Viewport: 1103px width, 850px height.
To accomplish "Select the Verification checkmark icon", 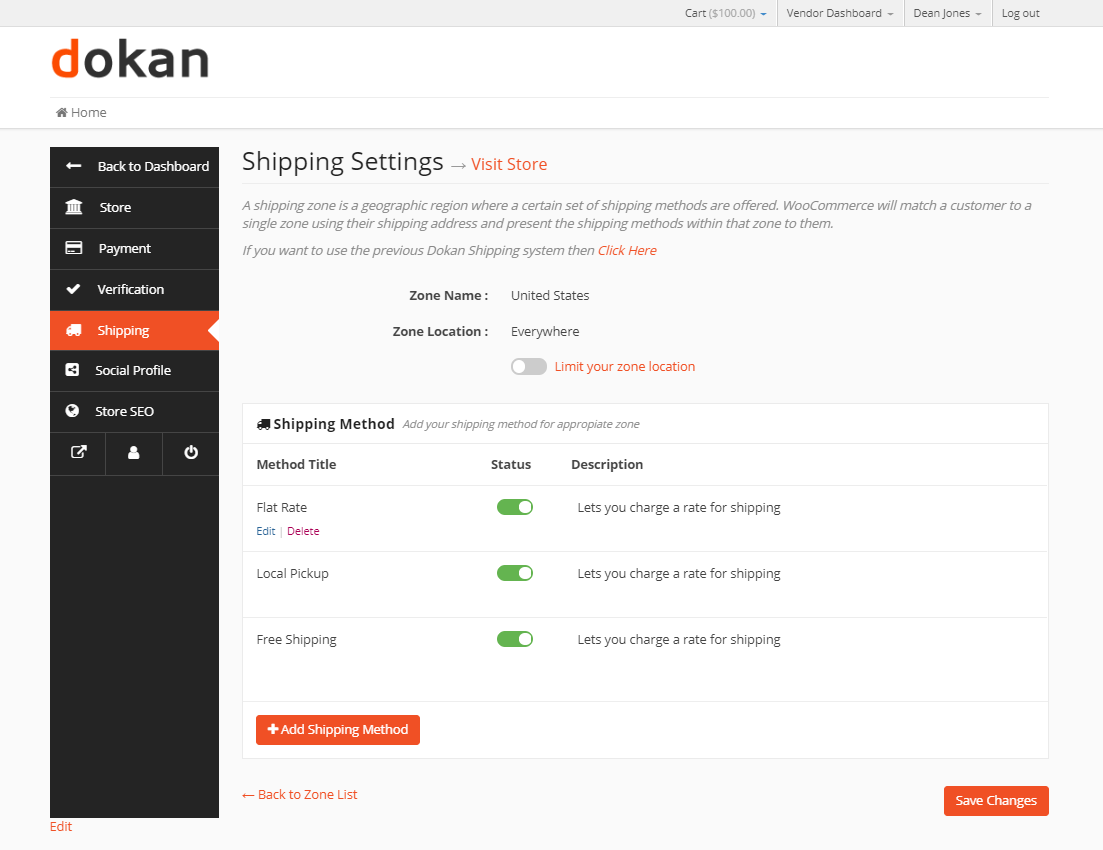I will point(72,289).
